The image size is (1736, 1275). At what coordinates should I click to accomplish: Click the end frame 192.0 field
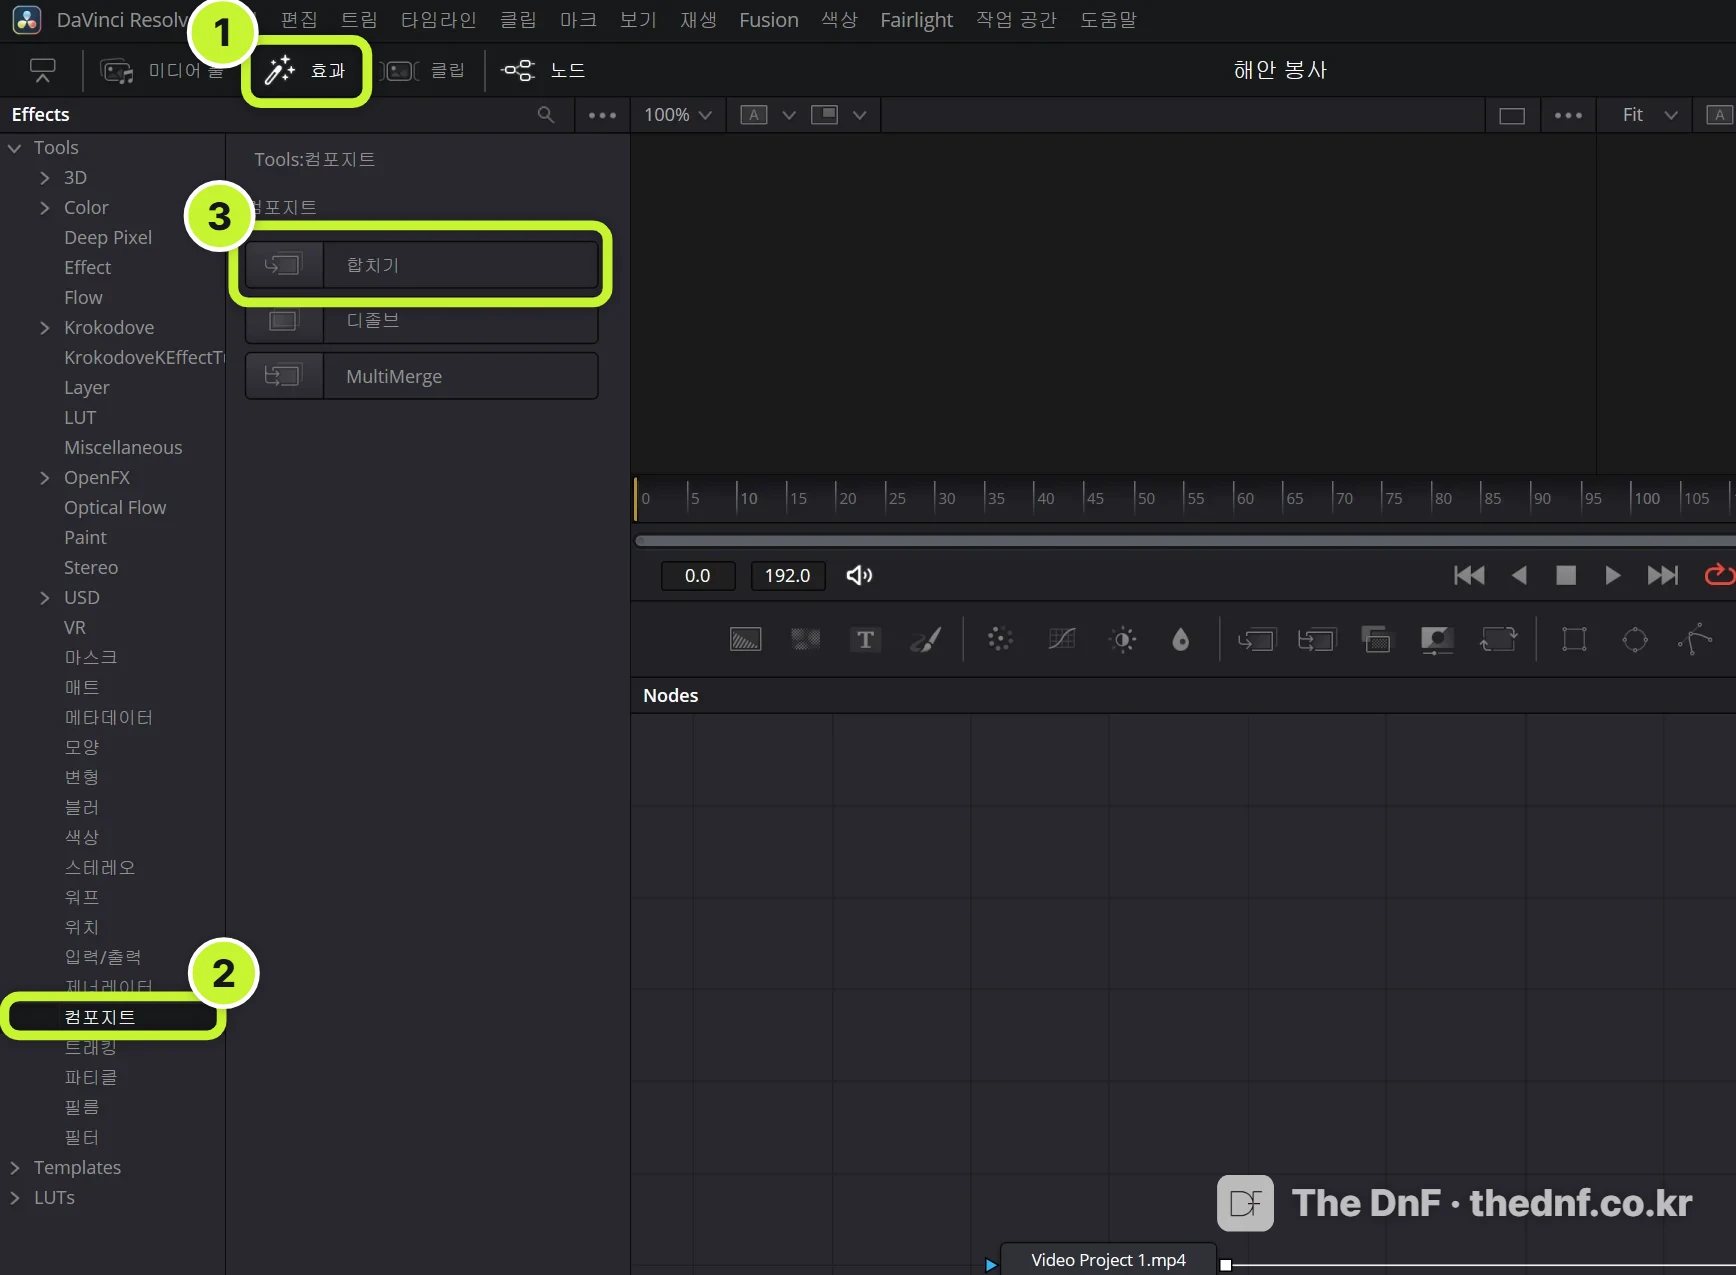pos(788,576)
